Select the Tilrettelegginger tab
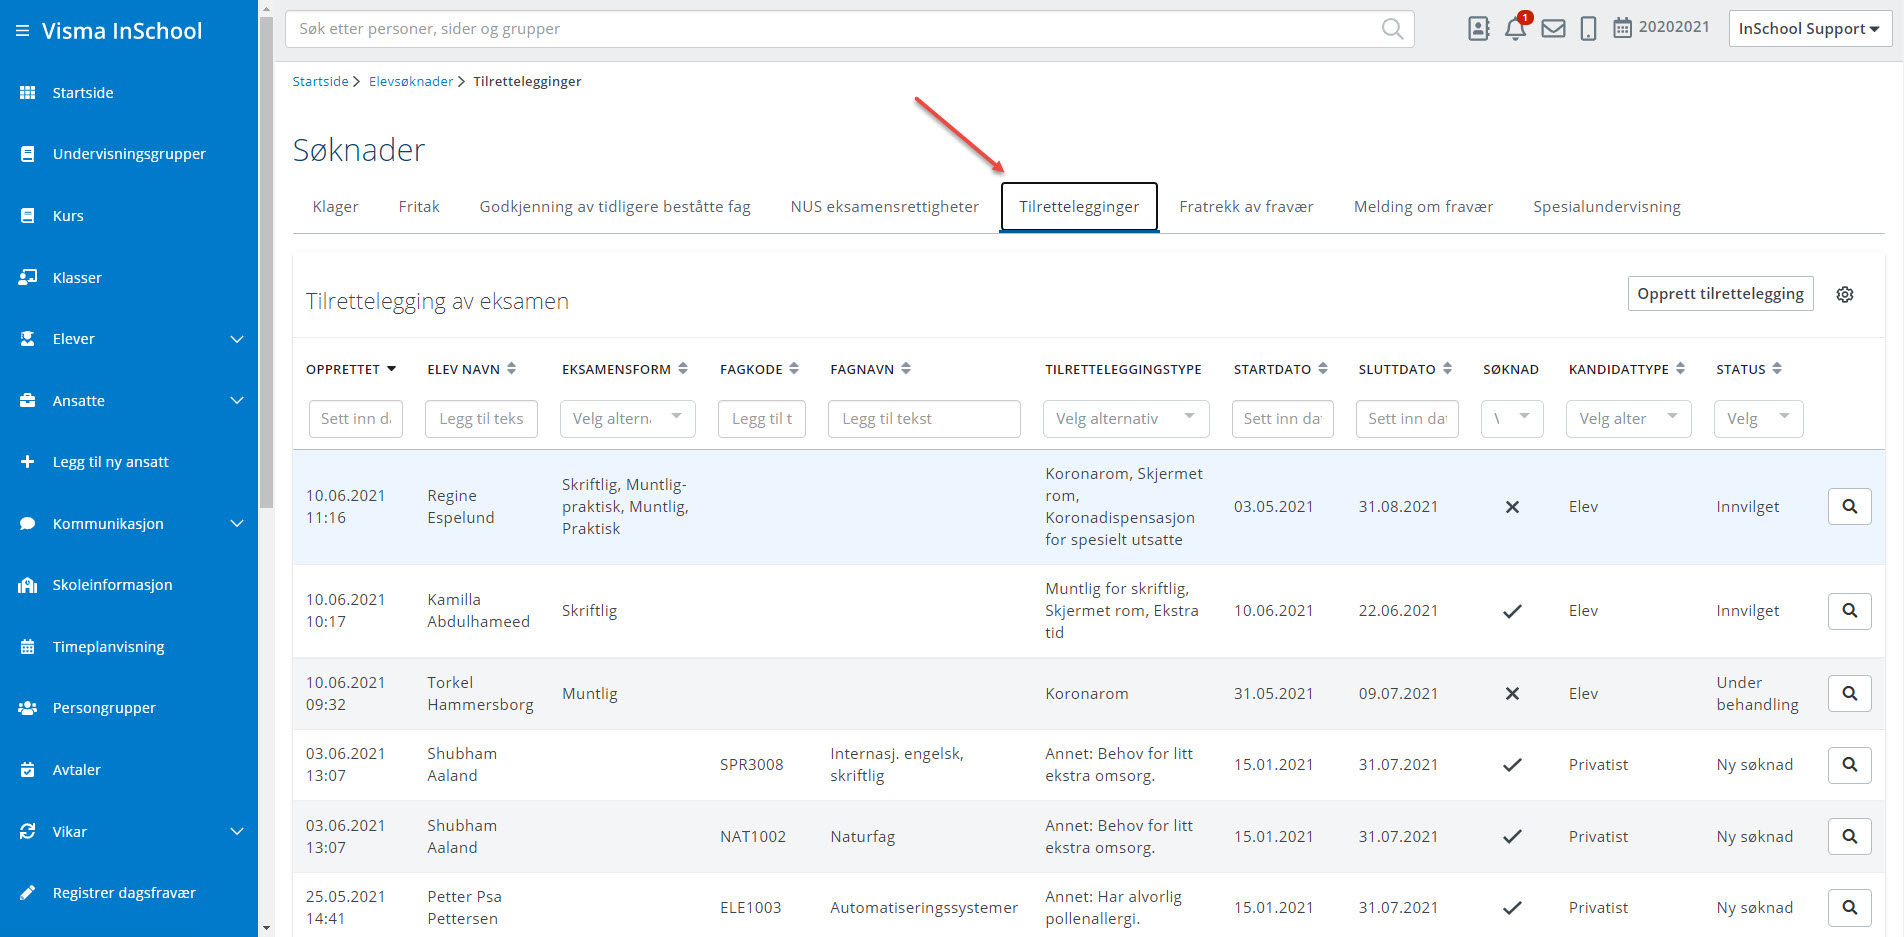 coord(1079,207)
